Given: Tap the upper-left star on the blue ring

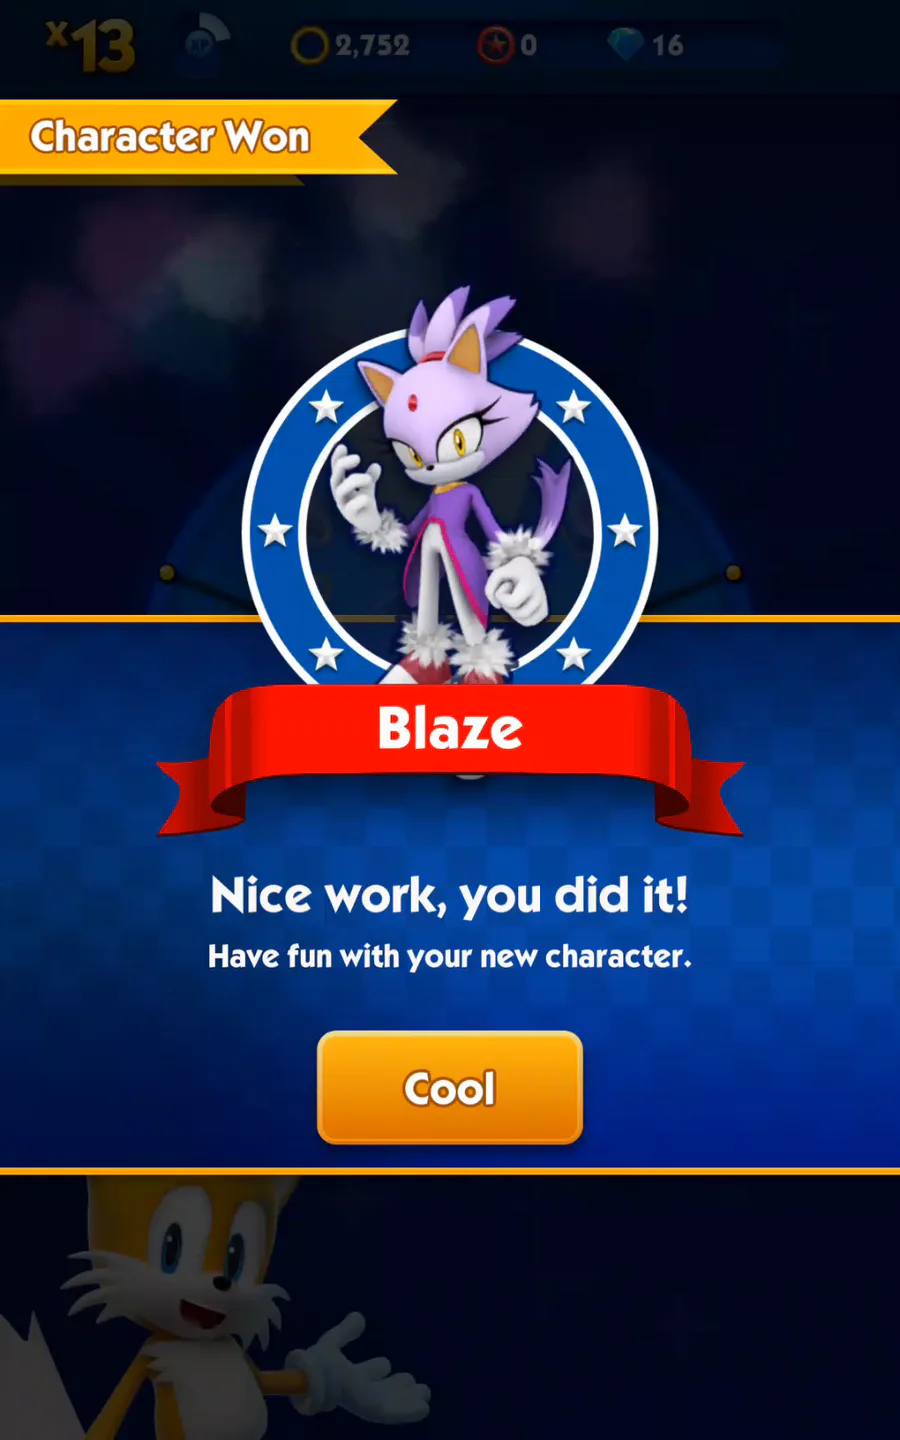Looking at the screenshot, I should pyautogui.click(x=326, y=407).
